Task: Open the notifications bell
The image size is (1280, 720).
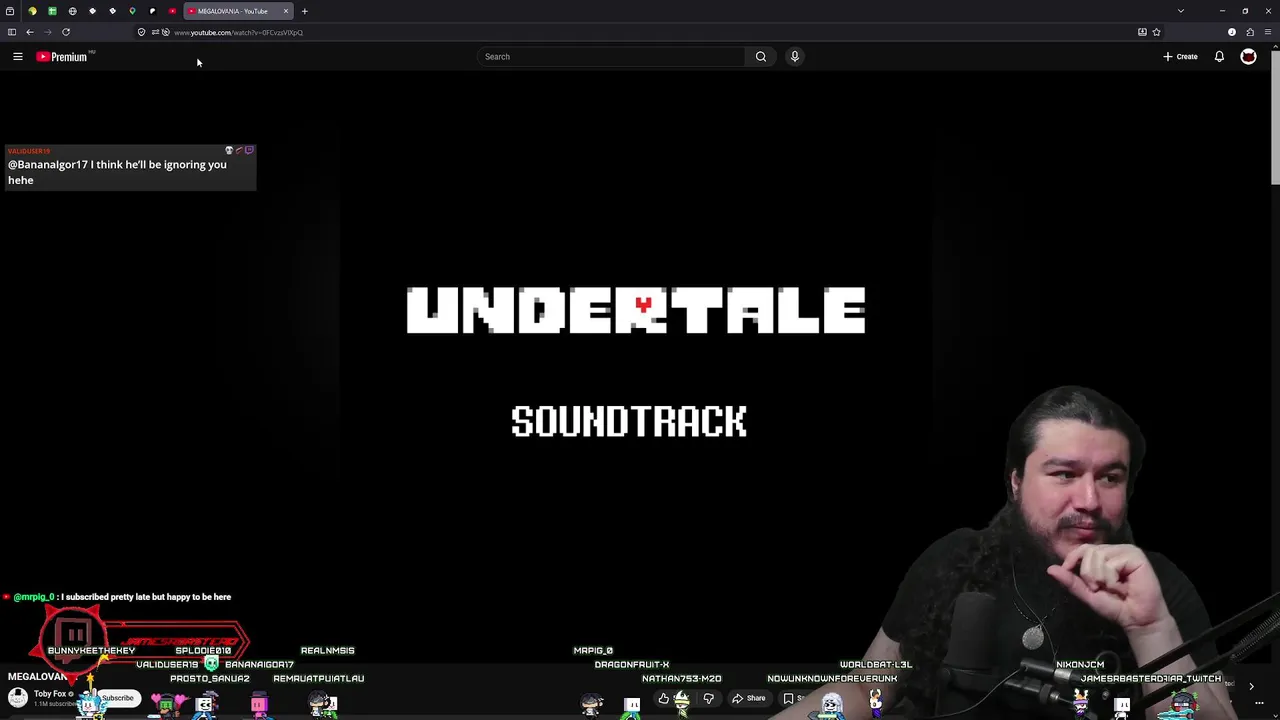Action: pos(1219,57)
